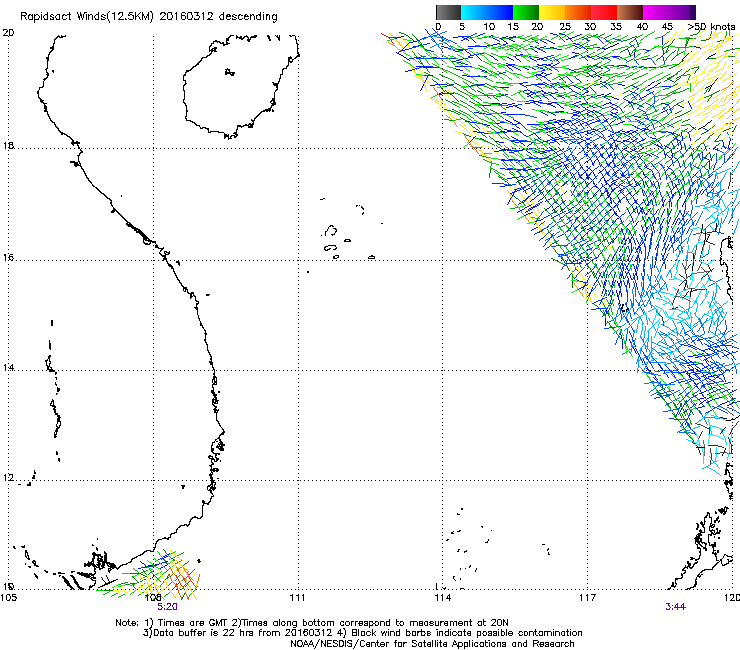Screen dimensions: 740x650
Task: Click the blue 5-15 knots legend gradient
Action: [x=487, y=12]
